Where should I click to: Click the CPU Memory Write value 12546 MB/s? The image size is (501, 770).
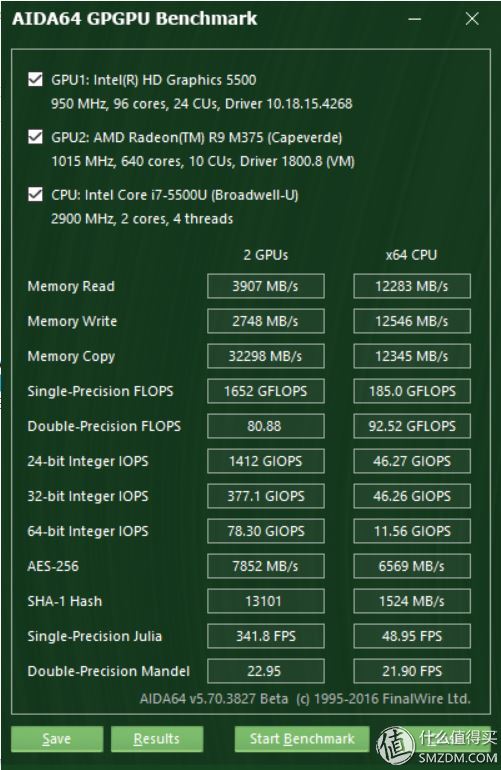412,321
